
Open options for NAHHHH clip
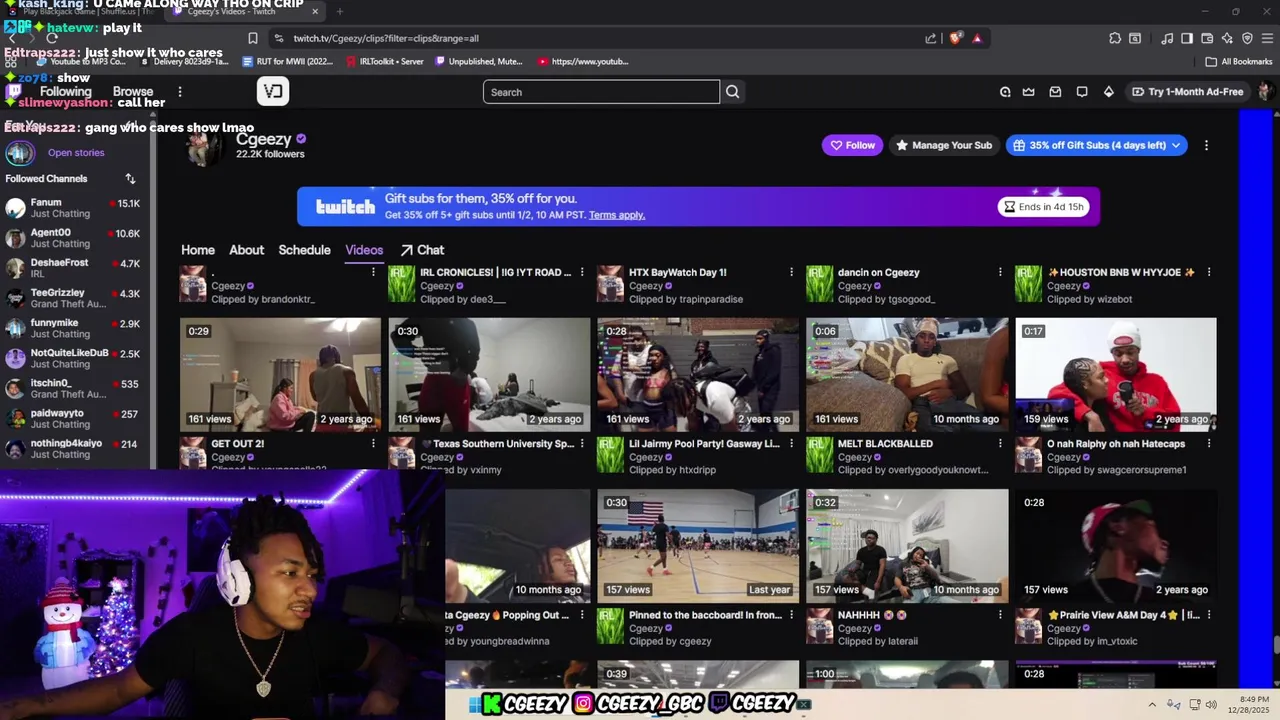(x=1000, y=615)
